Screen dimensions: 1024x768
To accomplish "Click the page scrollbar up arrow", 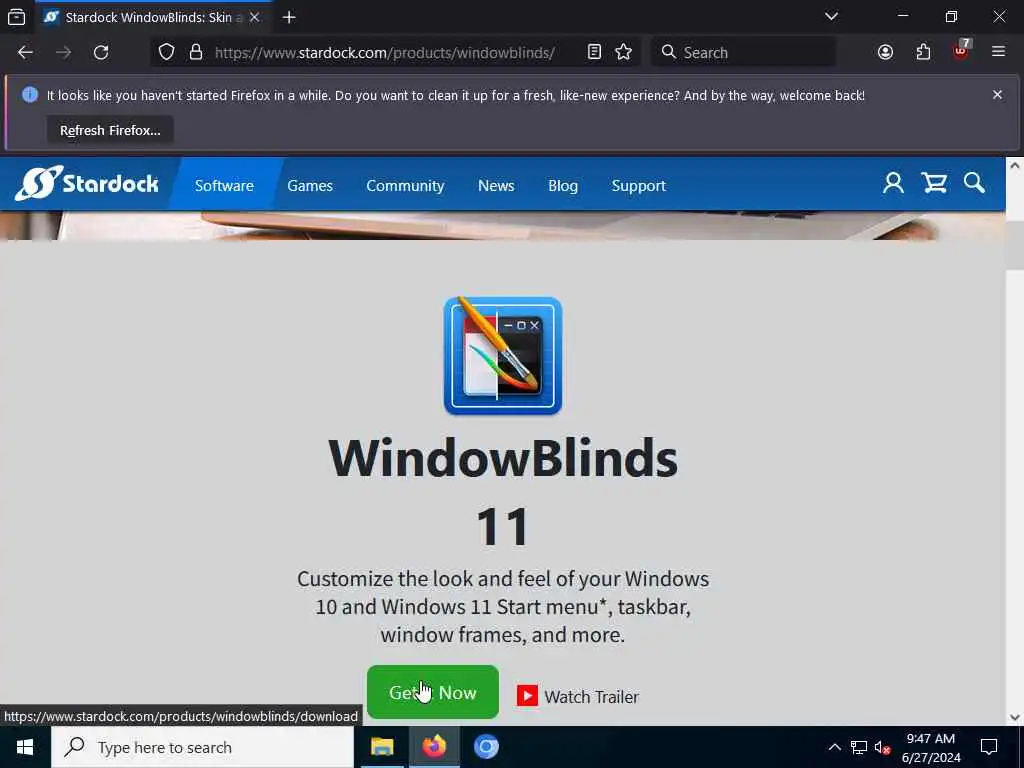I will coord(1015,166).
